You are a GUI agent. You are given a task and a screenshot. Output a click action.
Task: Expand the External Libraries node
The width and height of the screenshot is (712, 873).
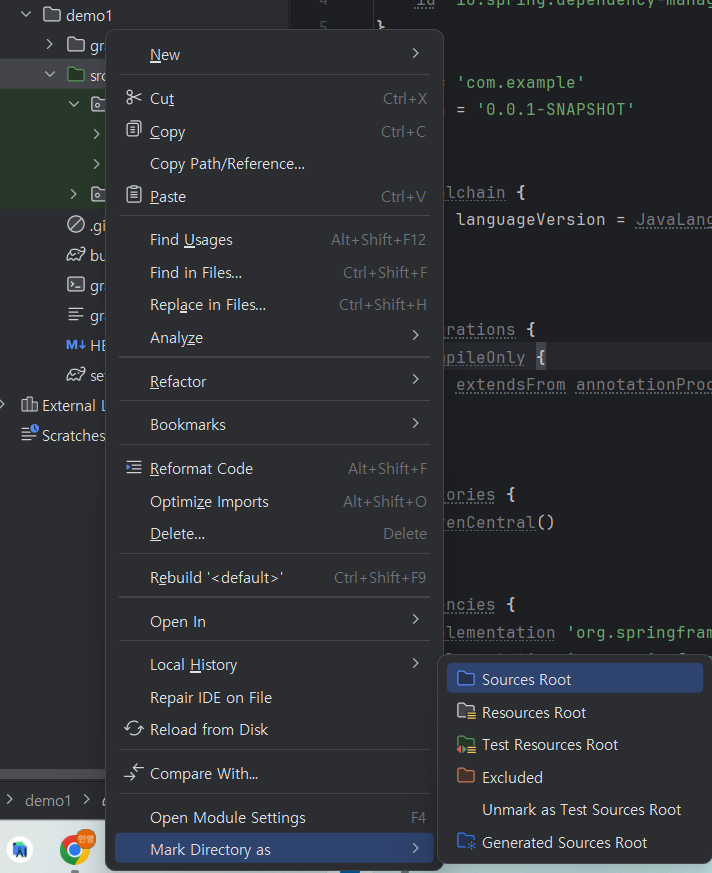(x=3, y=405)
